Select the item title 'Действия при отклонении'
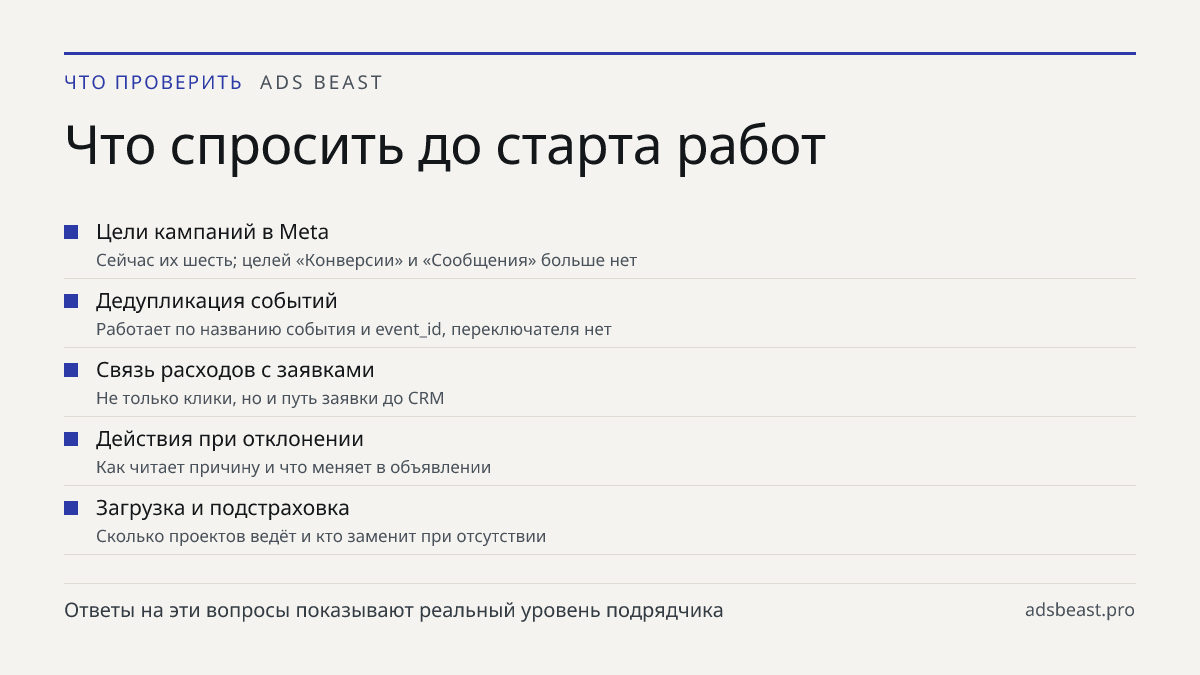This screenshot has width=1200, height=675. tap(230, 439)
